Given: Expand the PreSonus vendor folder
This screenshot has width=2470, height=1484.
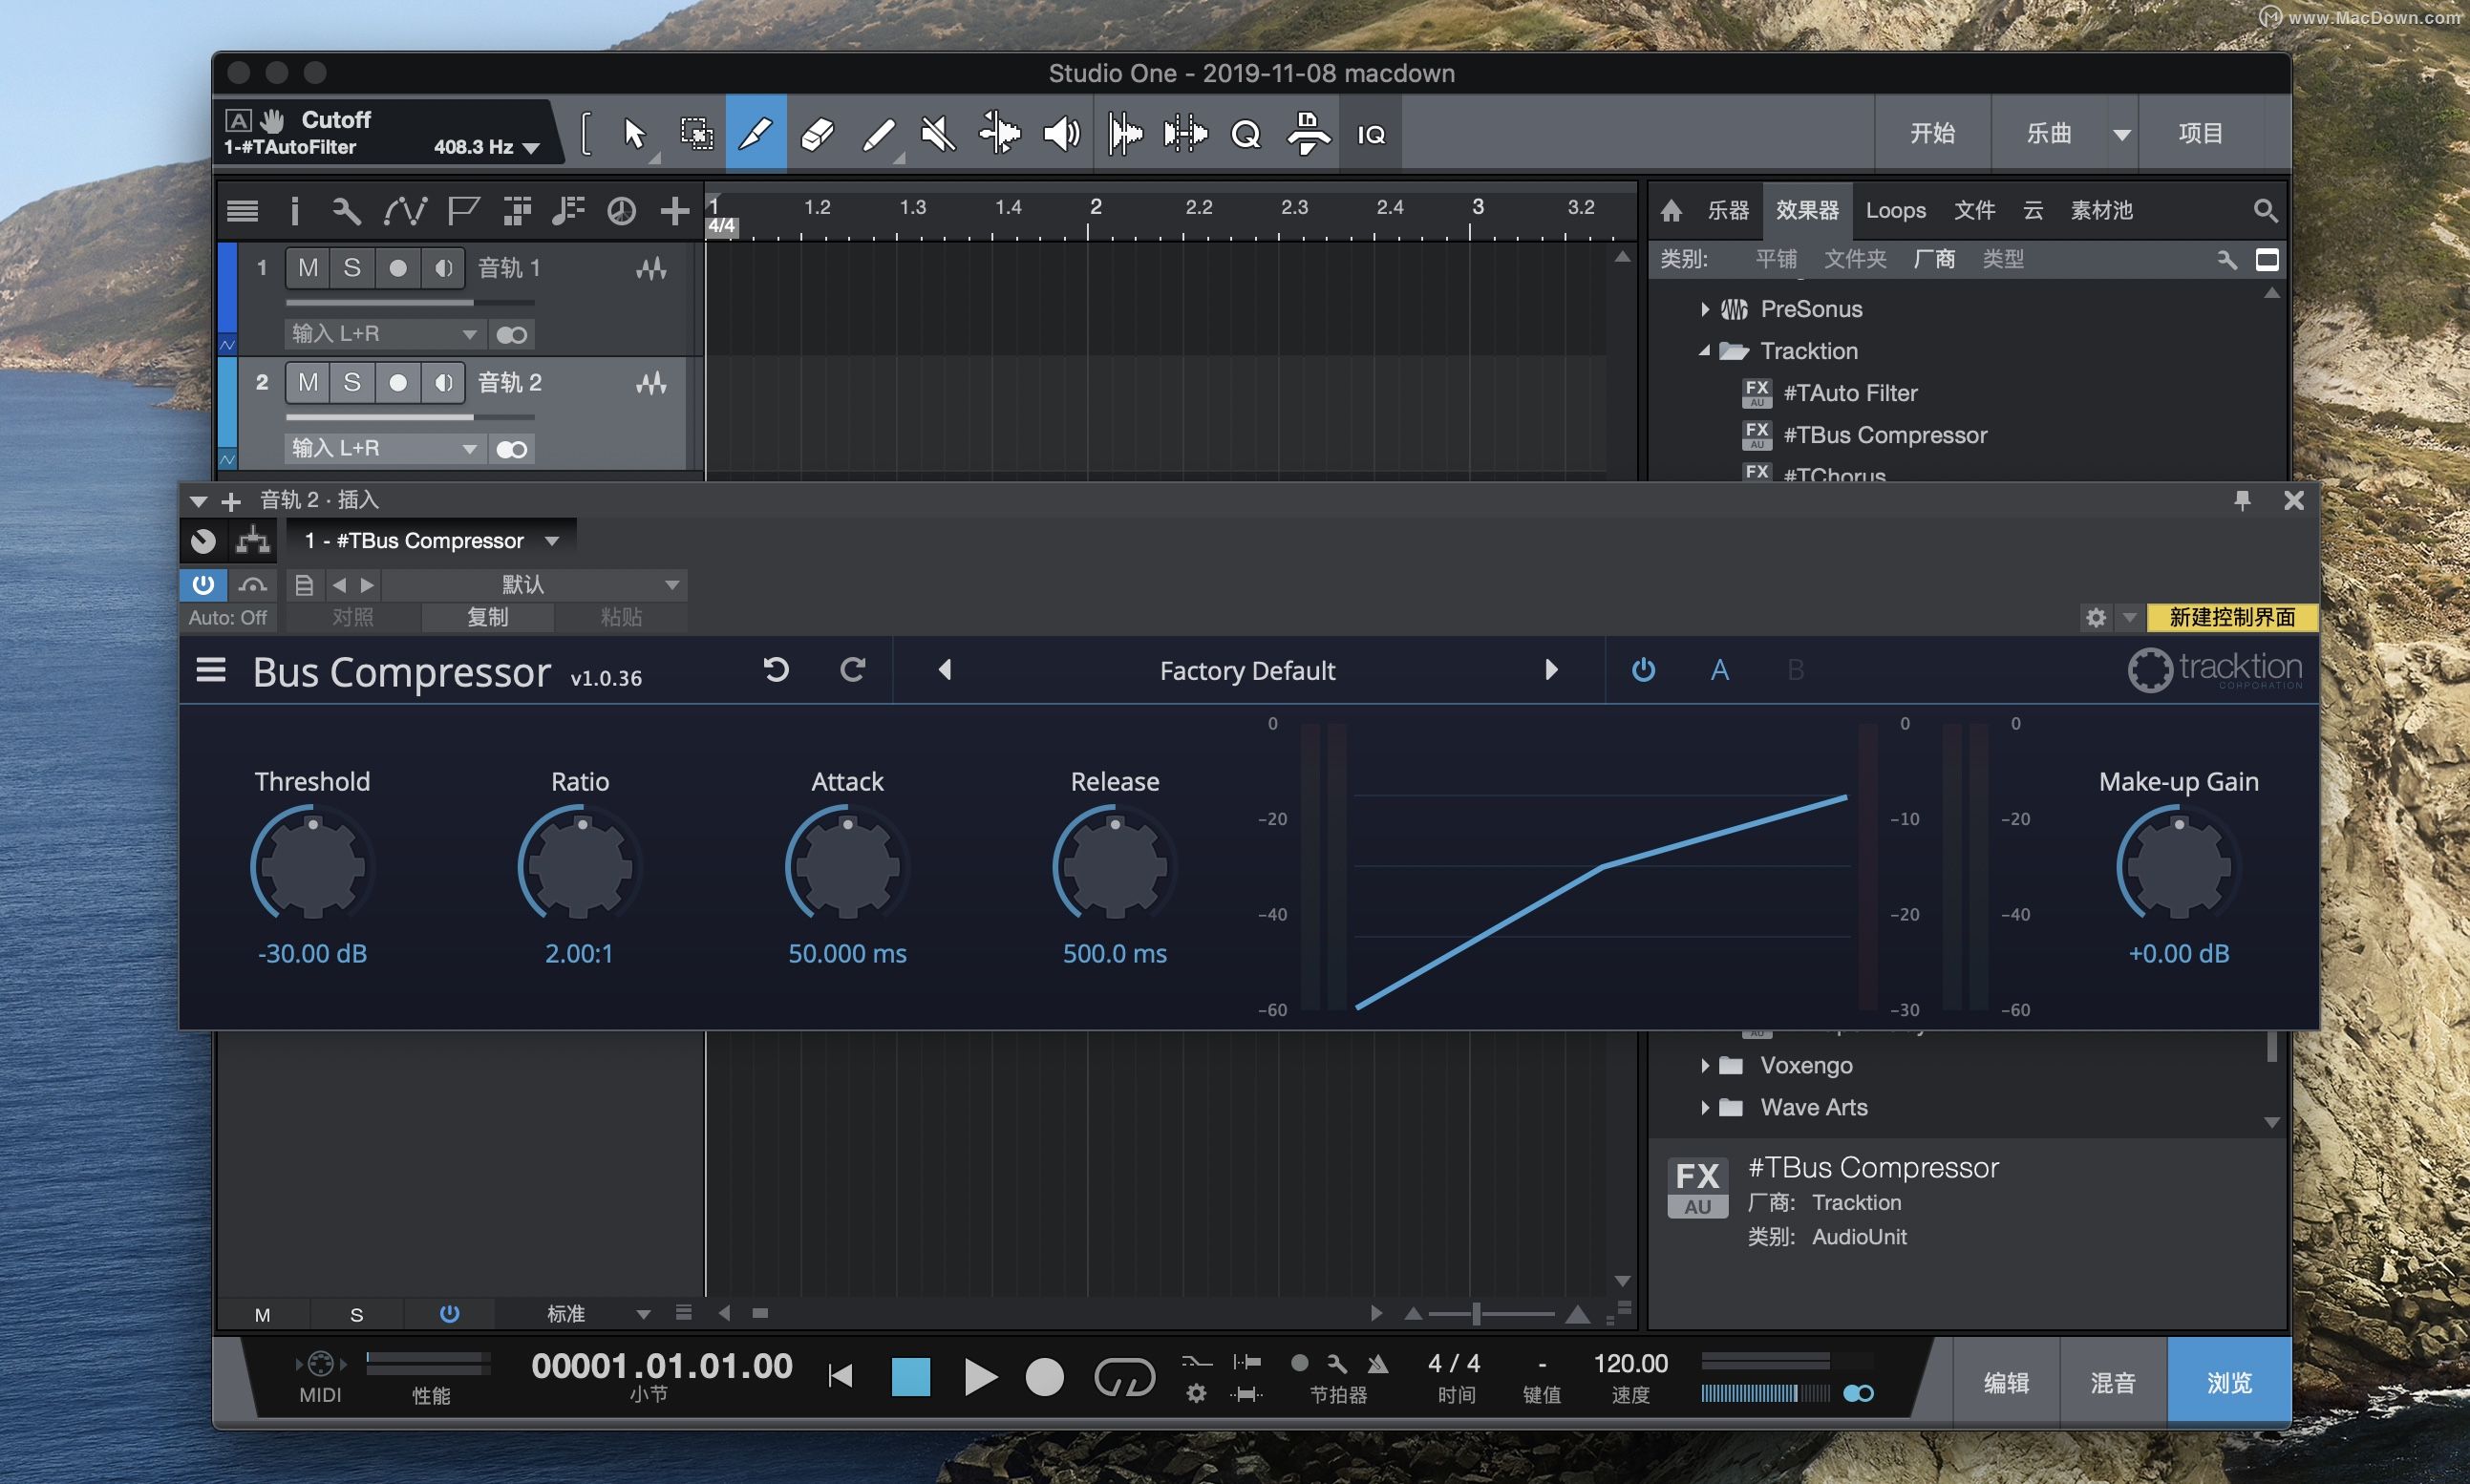Looking at the screenshot, I should coord(1705,309).
